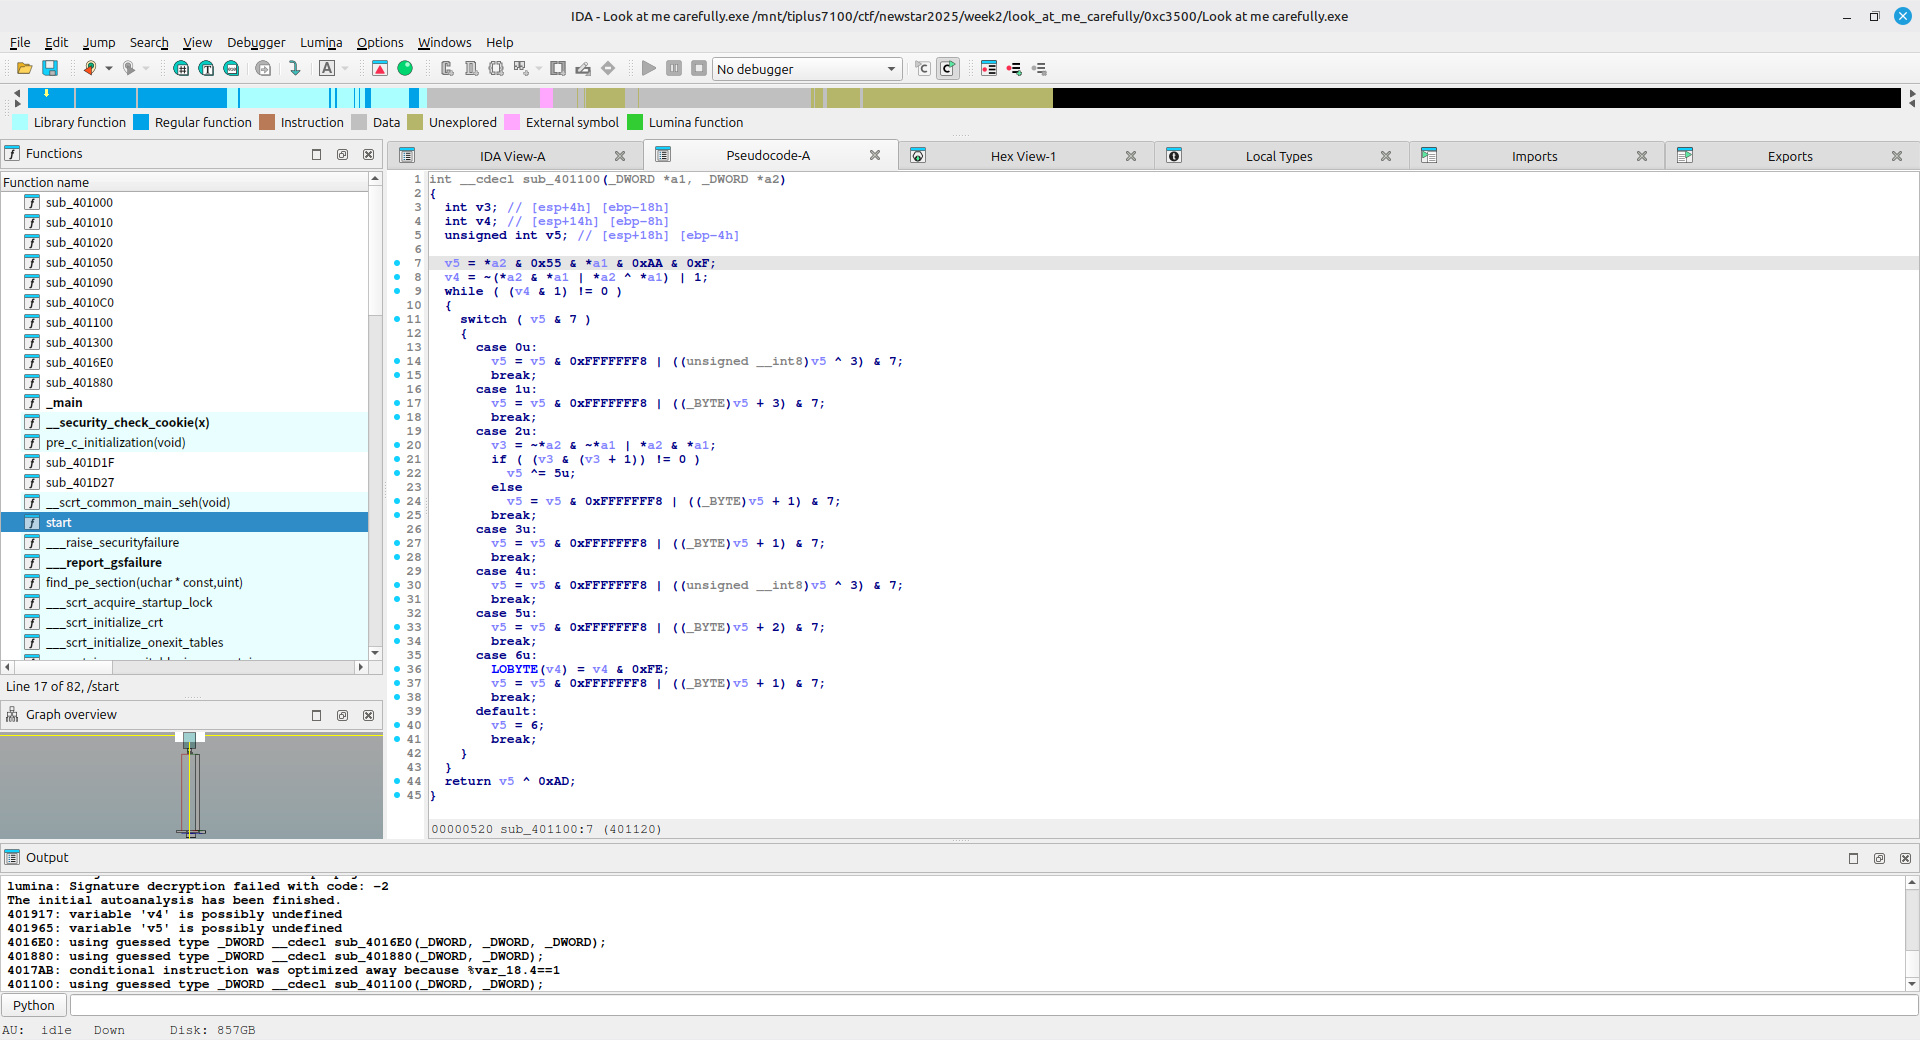1920x1040 pixels.
Task: Open the Lumina menu
Action: [320, 42]
